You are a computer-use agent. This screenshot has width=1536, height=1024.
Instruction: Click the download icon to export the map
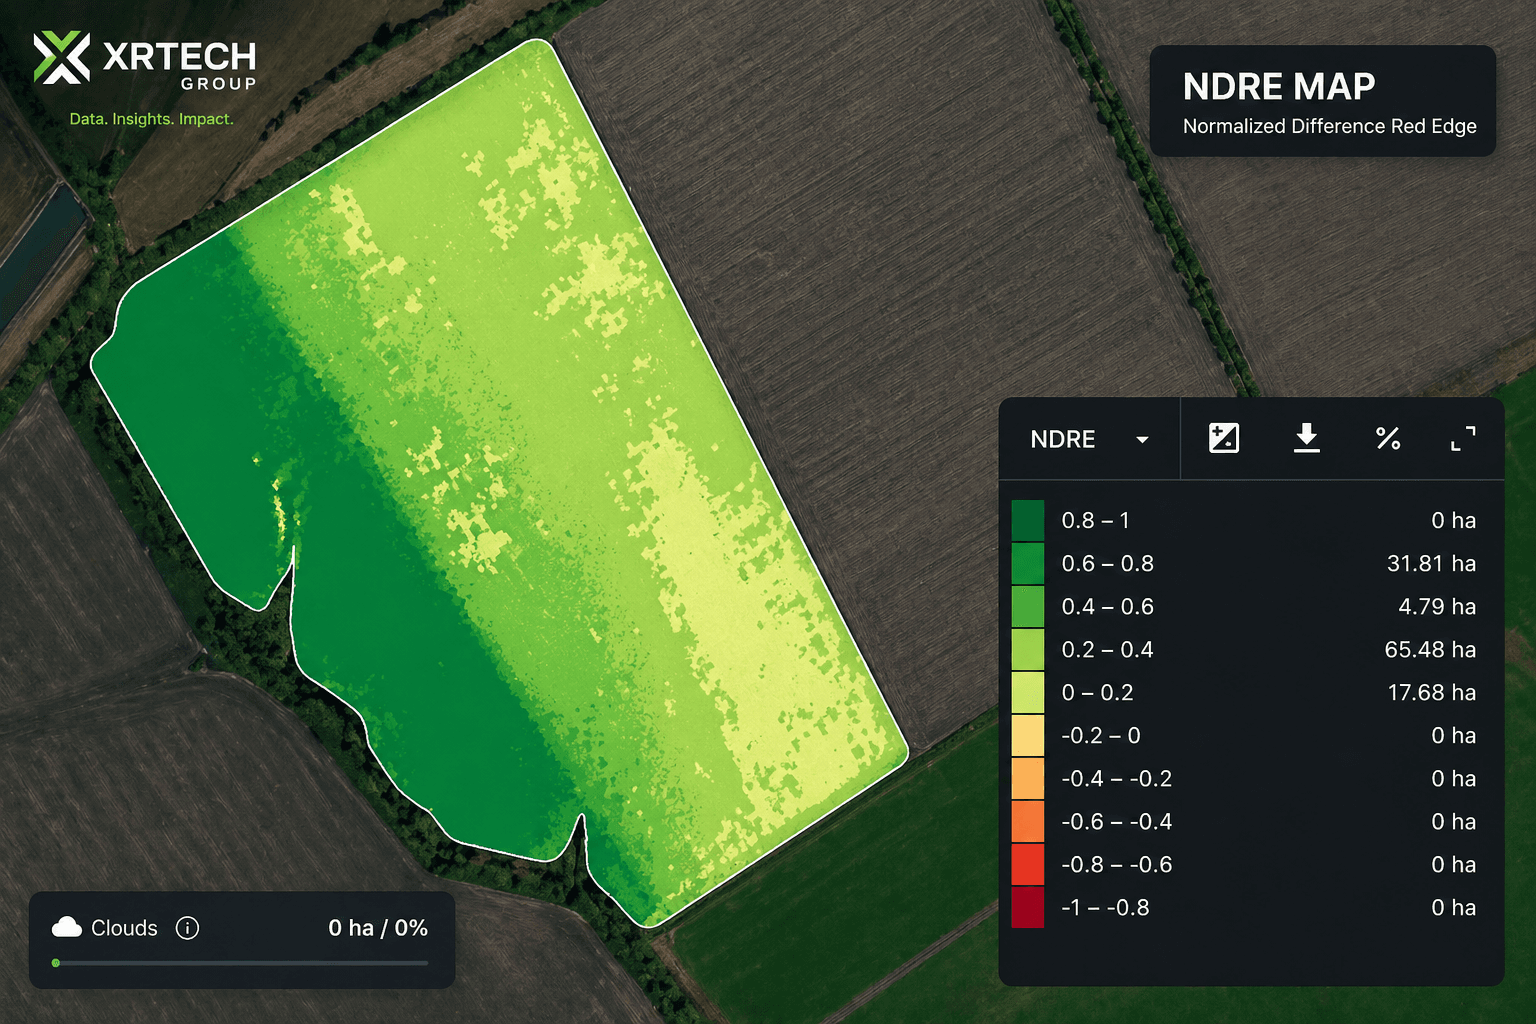(x=1306, y=438)
